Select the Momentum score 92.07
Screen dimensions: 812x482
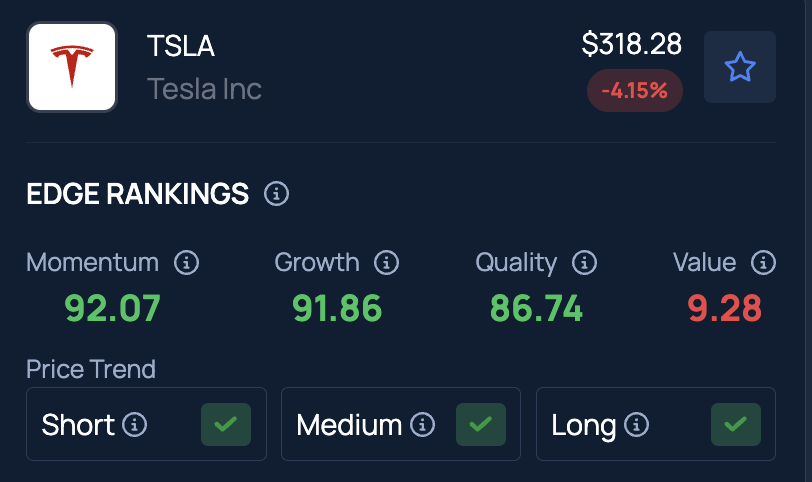click(x=112, y=309)
